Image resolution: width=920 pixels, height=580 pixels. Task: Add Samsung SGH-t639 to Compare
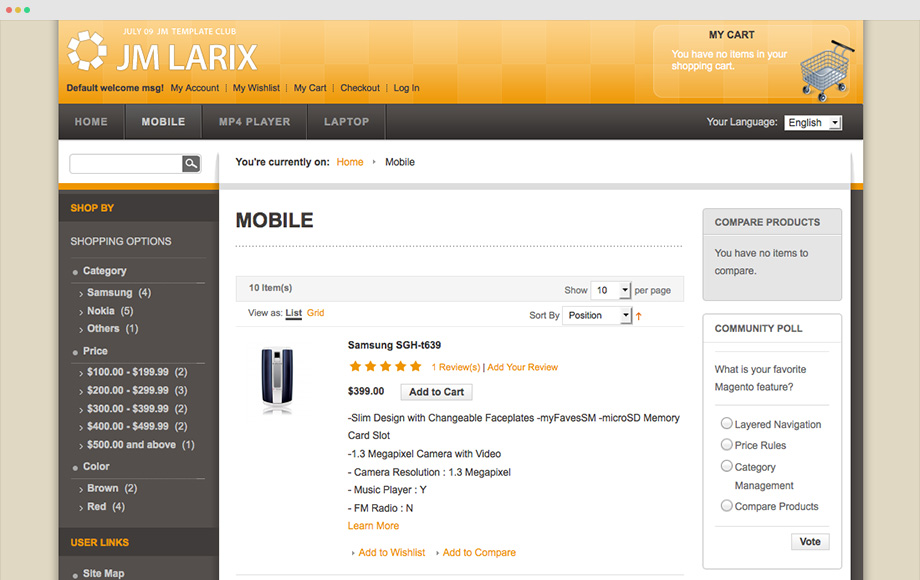coord(479,552)
